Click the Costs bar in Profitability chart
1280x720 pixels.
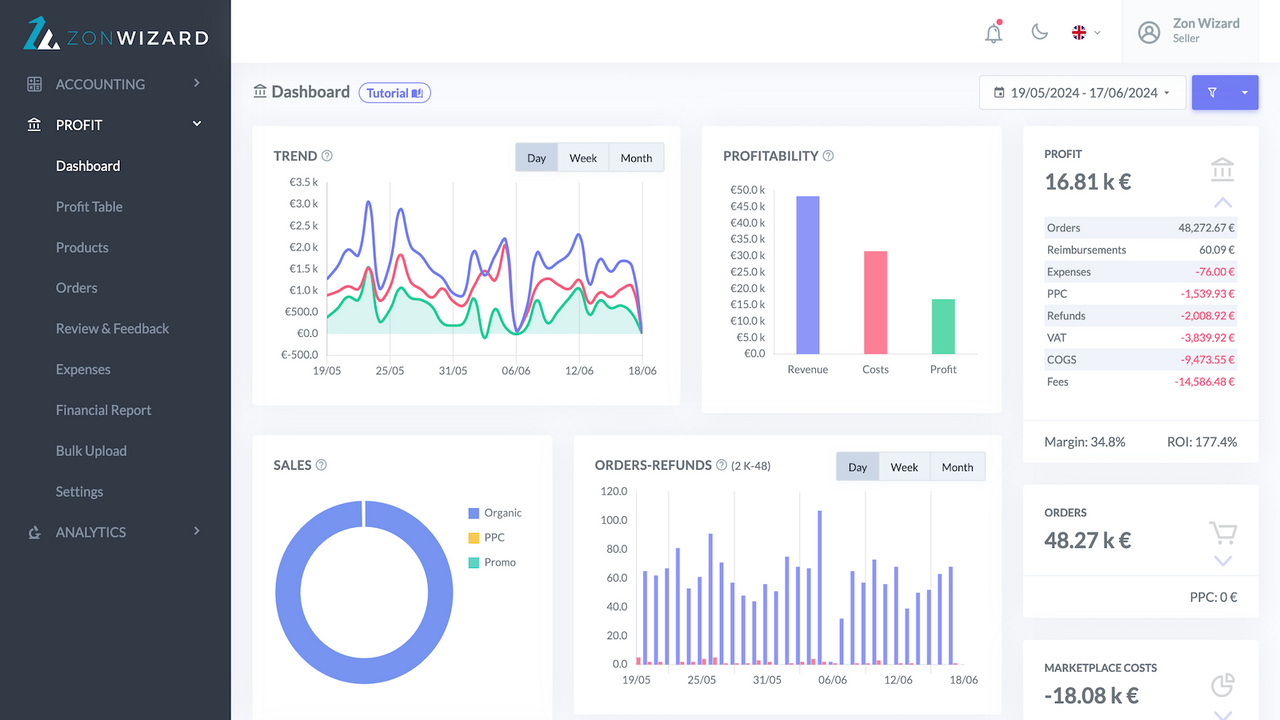click(875, 302)
